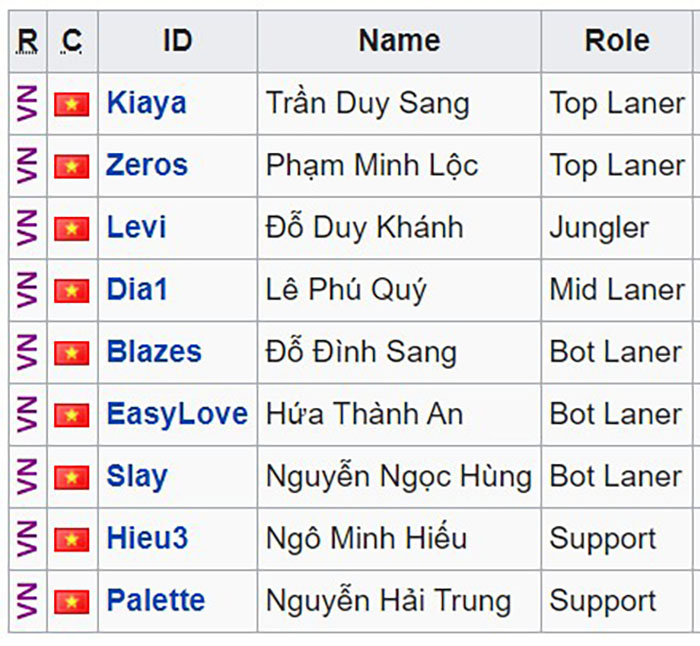
Task: Follow the EasyLove player link
Action: [177, 414]
